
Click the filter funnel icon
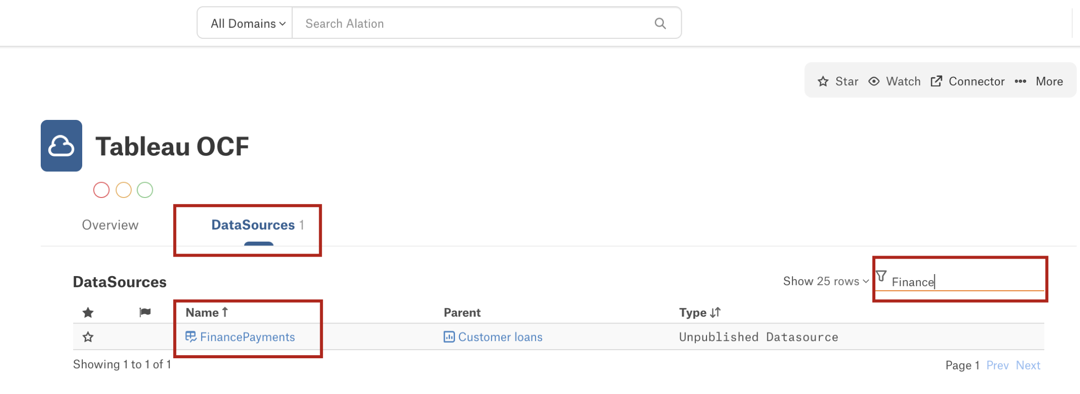881,276
